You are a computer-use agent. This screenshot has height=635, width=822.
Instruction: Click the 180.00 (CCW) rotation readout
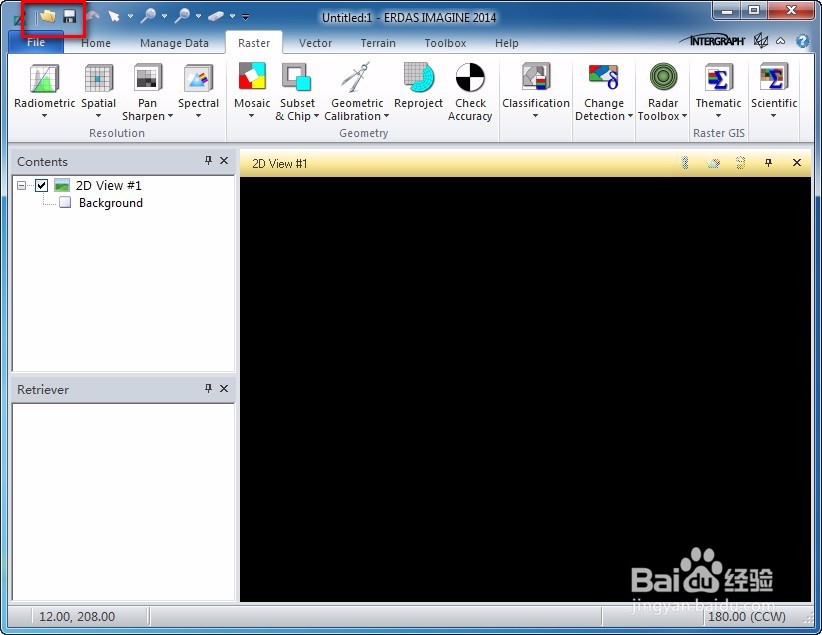pyautogui.click(x=747, y=617)
